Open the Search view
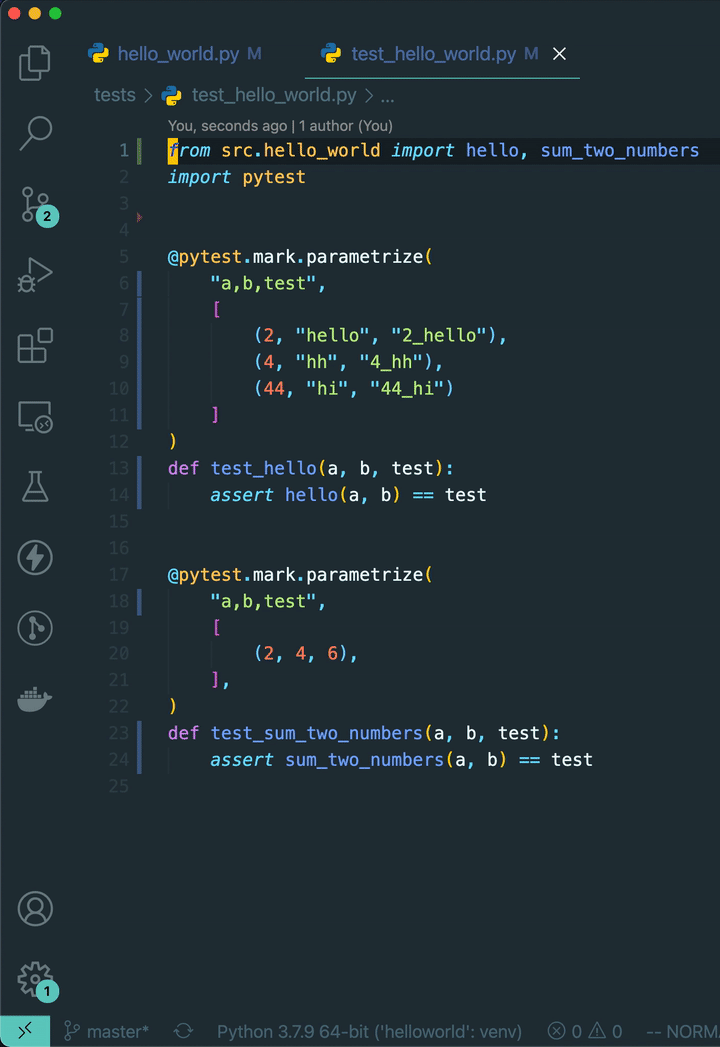 pos(35,132)
